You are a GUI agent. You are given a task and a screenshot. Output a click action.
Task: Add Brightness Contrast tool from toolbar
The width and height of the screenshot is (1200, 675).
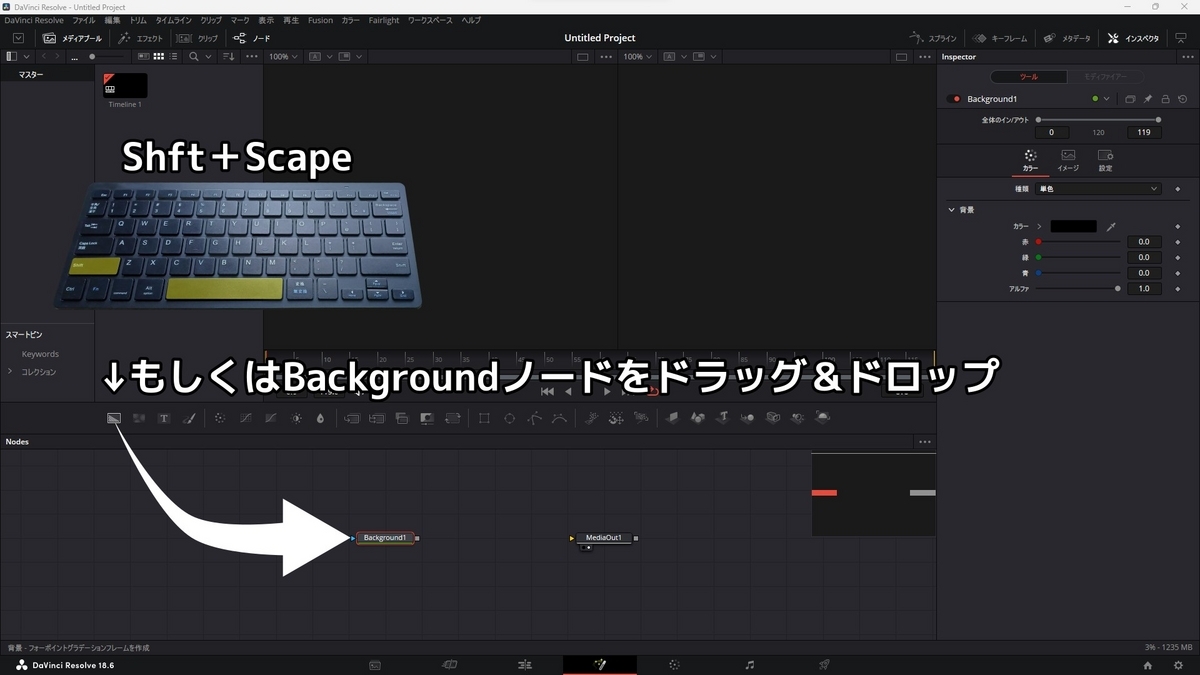(296, 418)
